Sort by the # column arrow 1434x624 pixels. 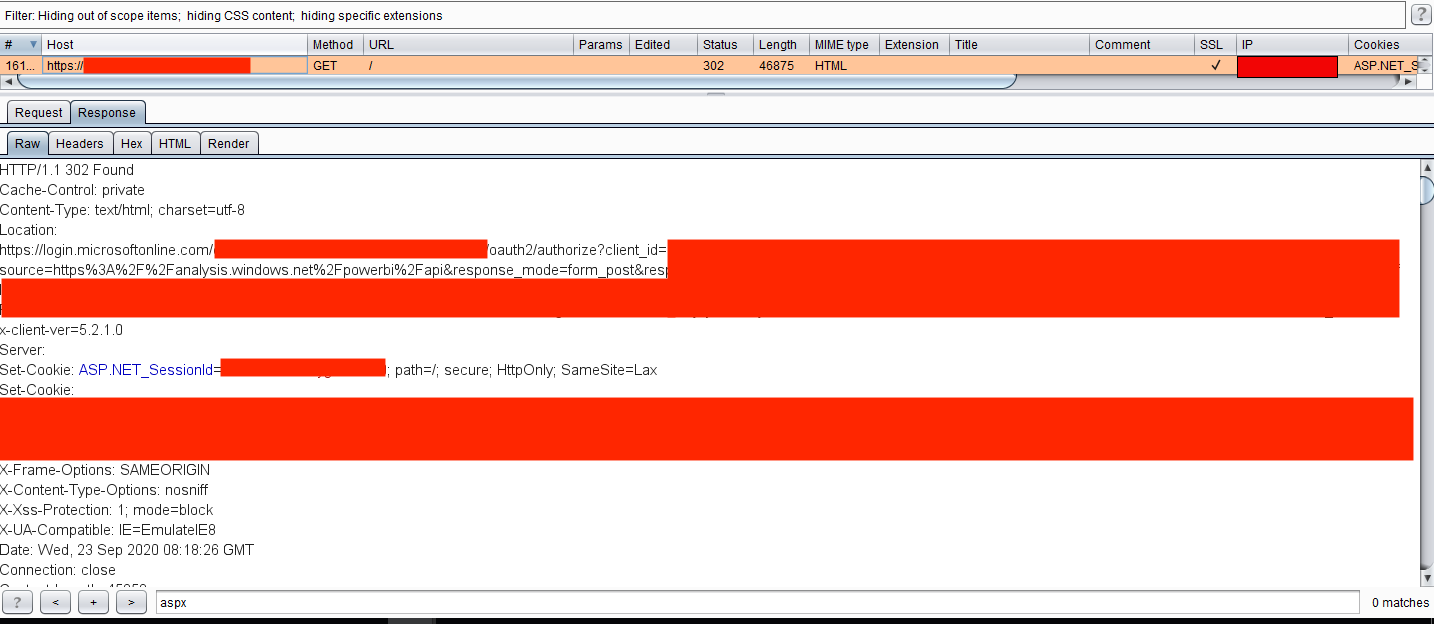[x=33, y=45]
